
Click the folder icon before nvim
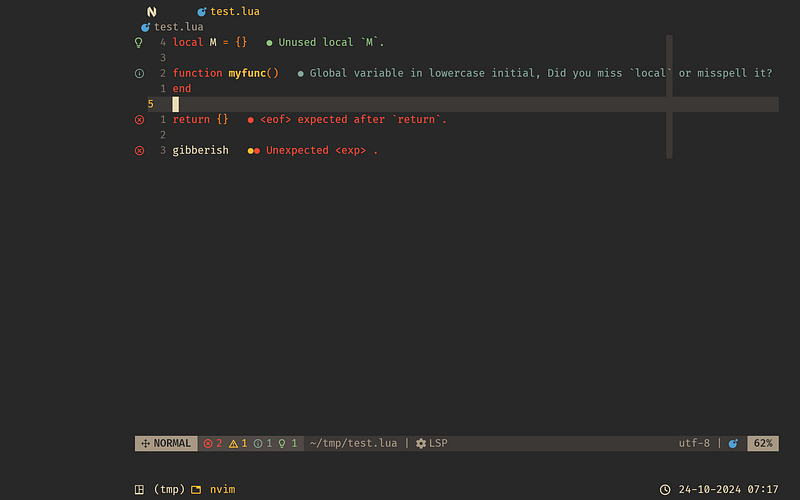click(x=196, y=490)
